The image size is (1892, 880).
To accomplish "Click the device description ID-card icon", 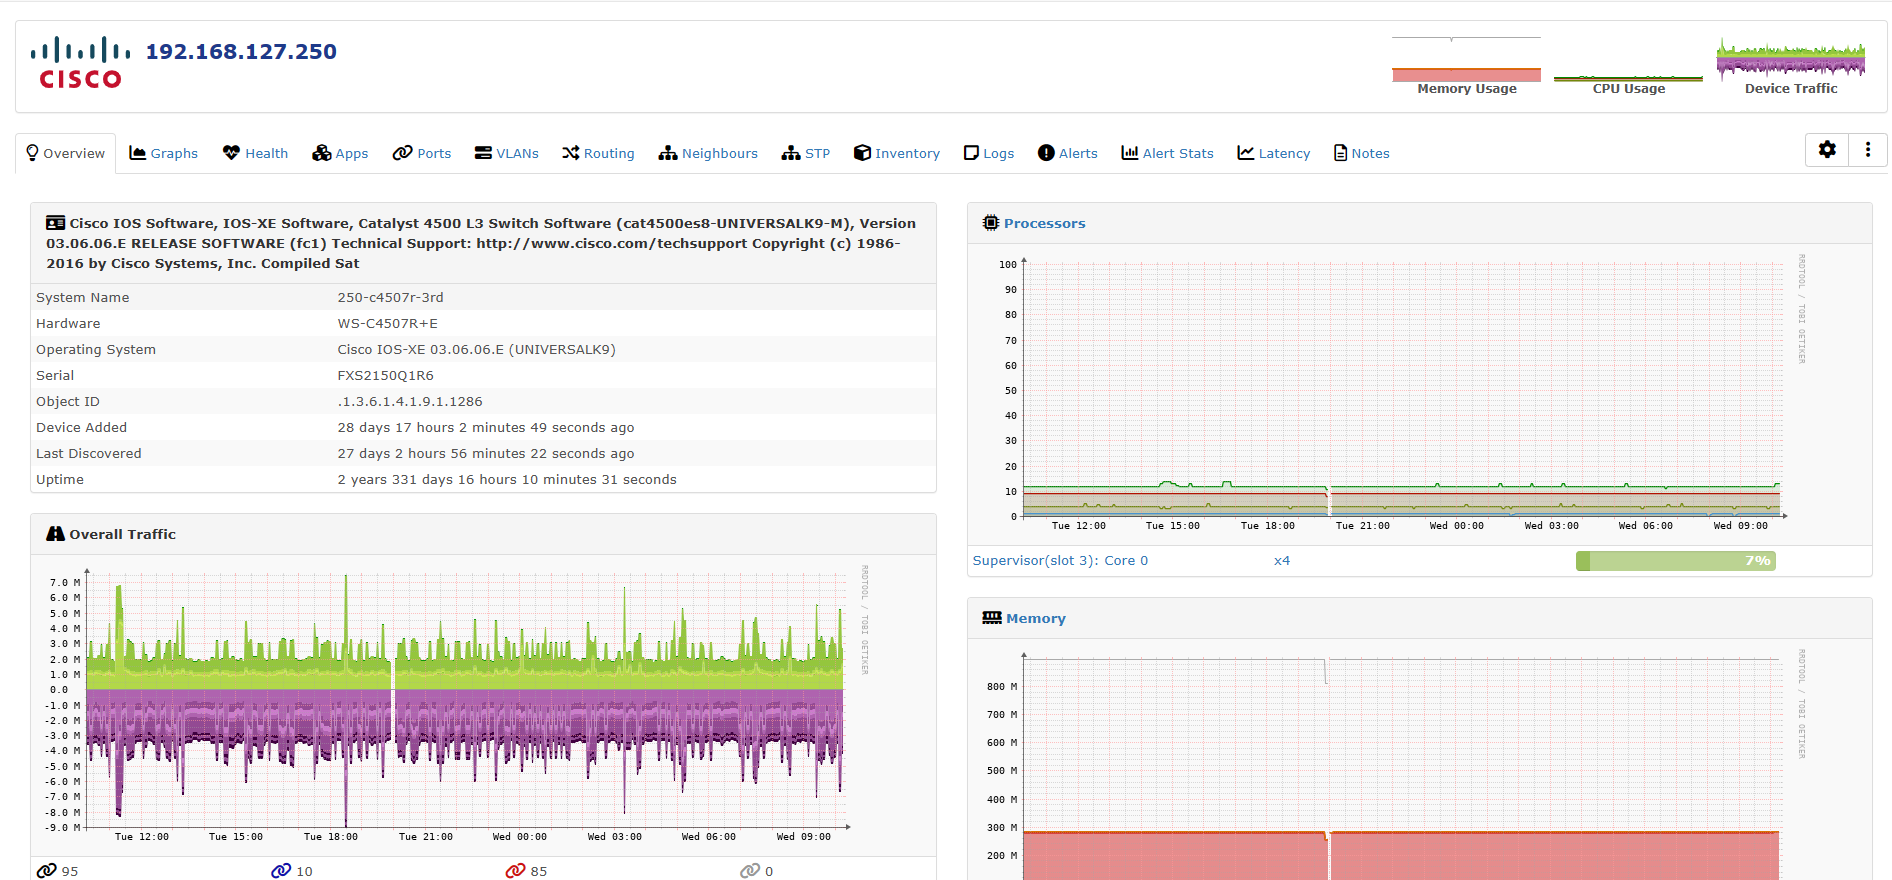I will 56,223.
